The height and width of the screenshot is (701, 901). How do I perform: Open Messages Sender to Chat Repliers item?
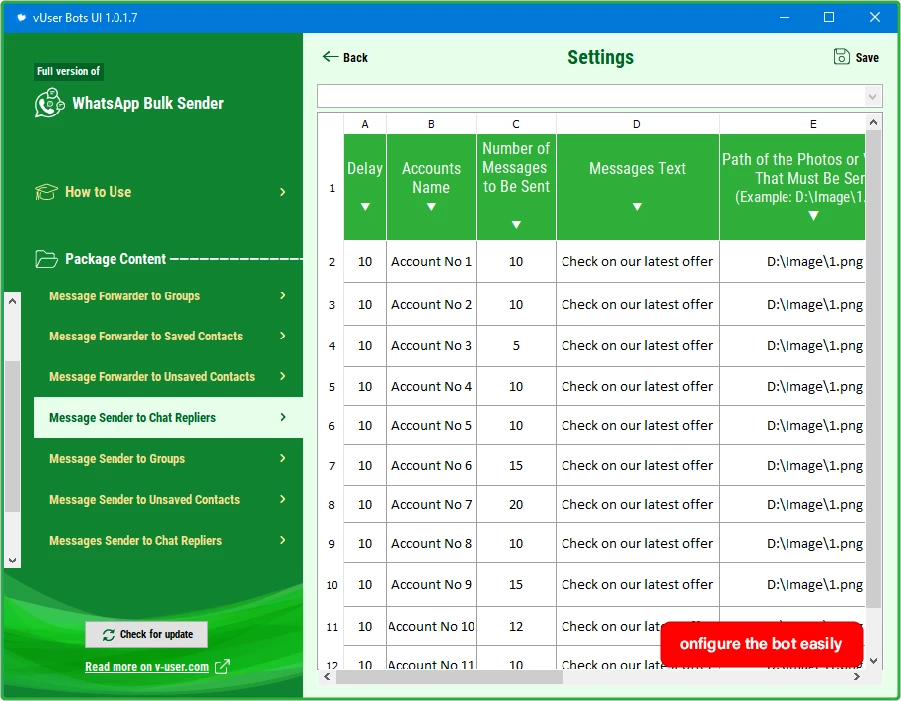168,540
